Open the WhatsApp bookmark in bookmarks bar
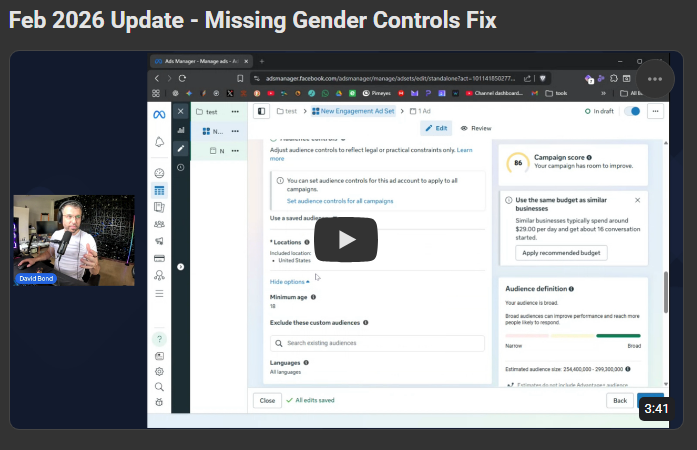697x450 pixels. click(325, 93)
